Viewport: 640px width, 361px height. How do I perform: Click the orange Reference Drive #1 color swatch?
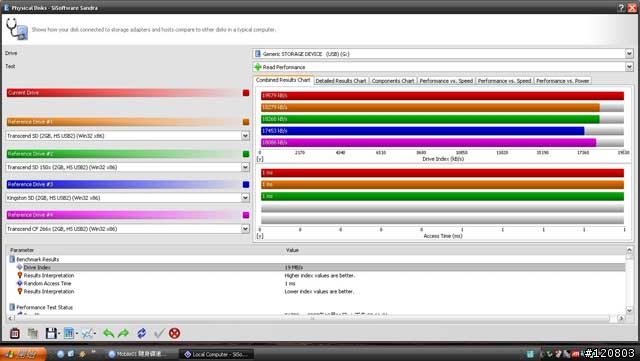coord(246,122)
